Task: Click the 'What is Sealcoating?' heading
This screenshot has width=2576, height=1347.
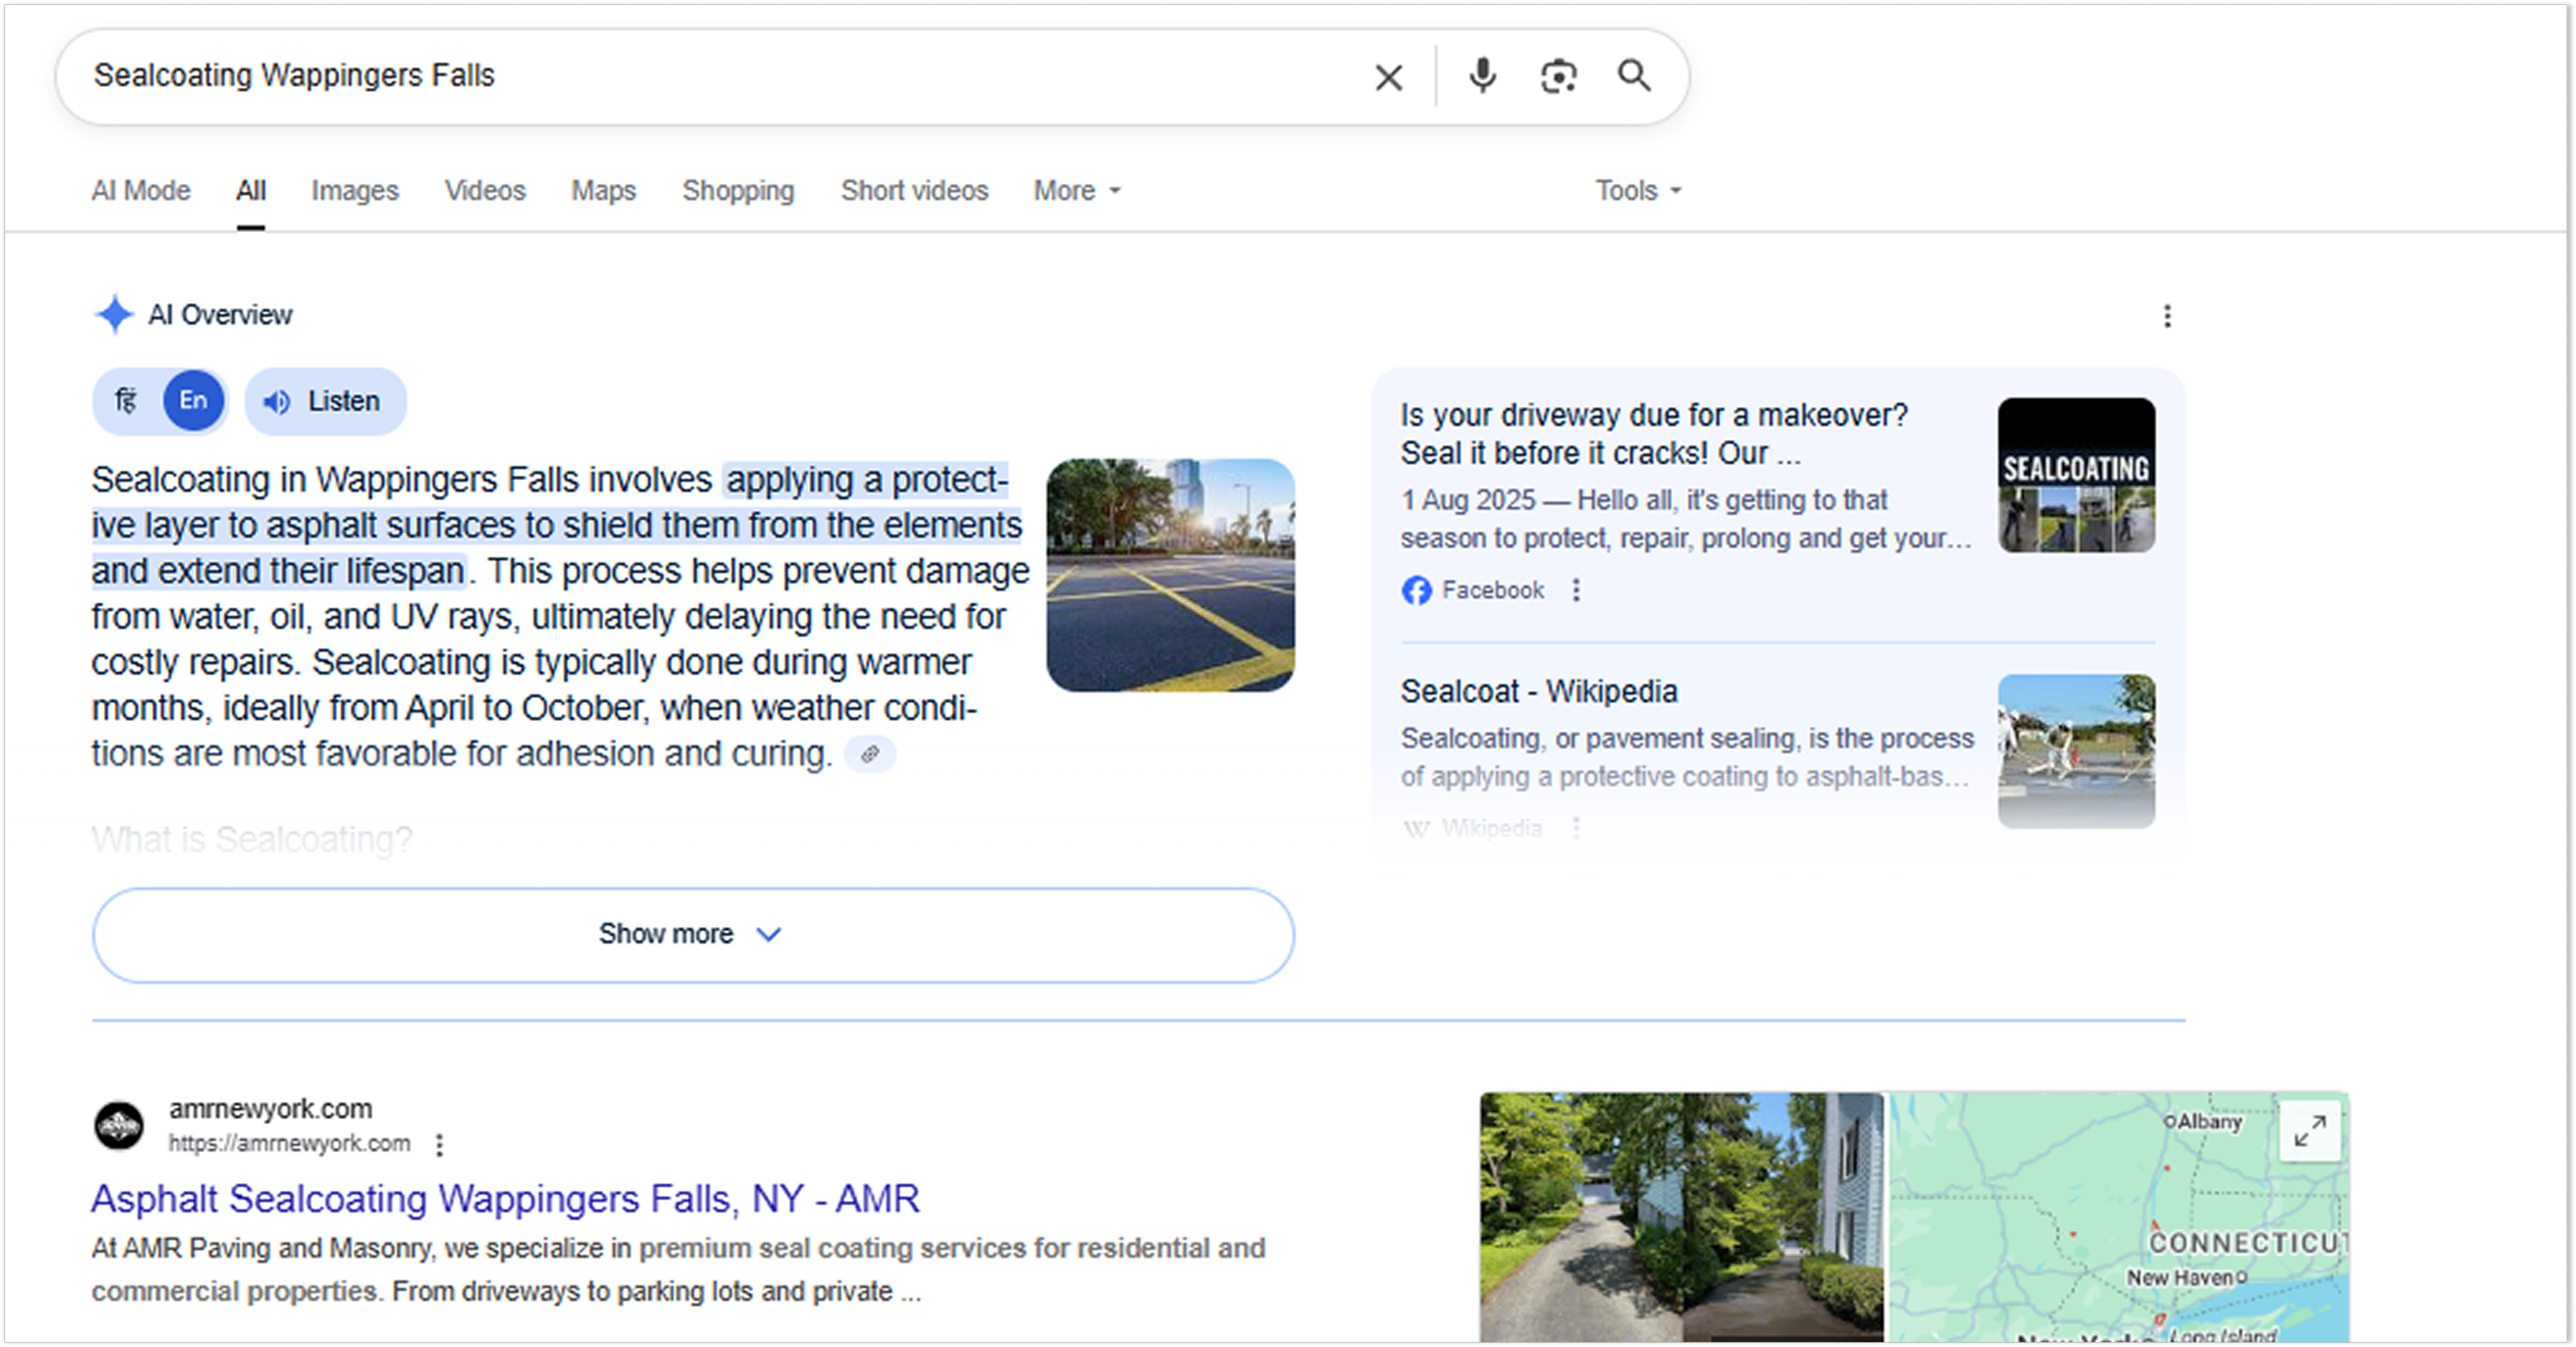Action: [x=252, y=839]
